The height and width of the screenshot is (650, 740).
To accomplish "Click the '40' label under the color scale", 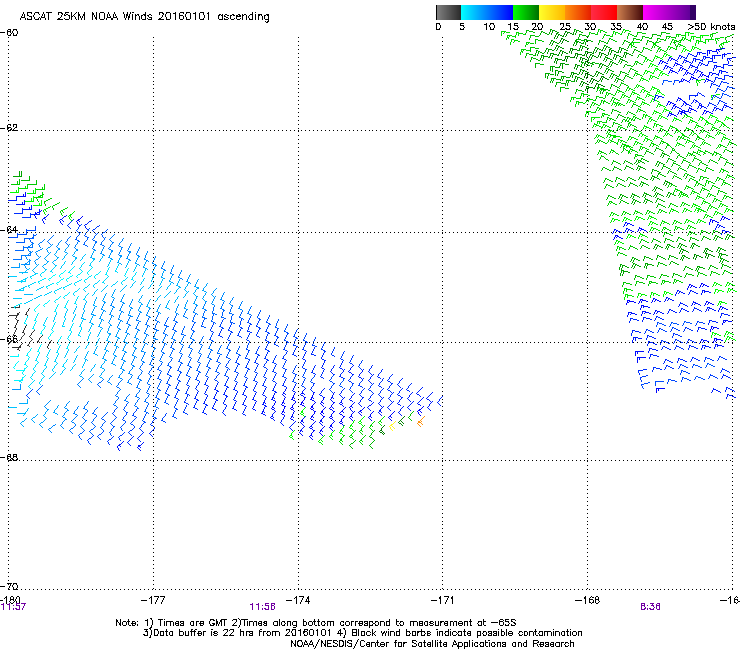I will click(x=642, y=27).
